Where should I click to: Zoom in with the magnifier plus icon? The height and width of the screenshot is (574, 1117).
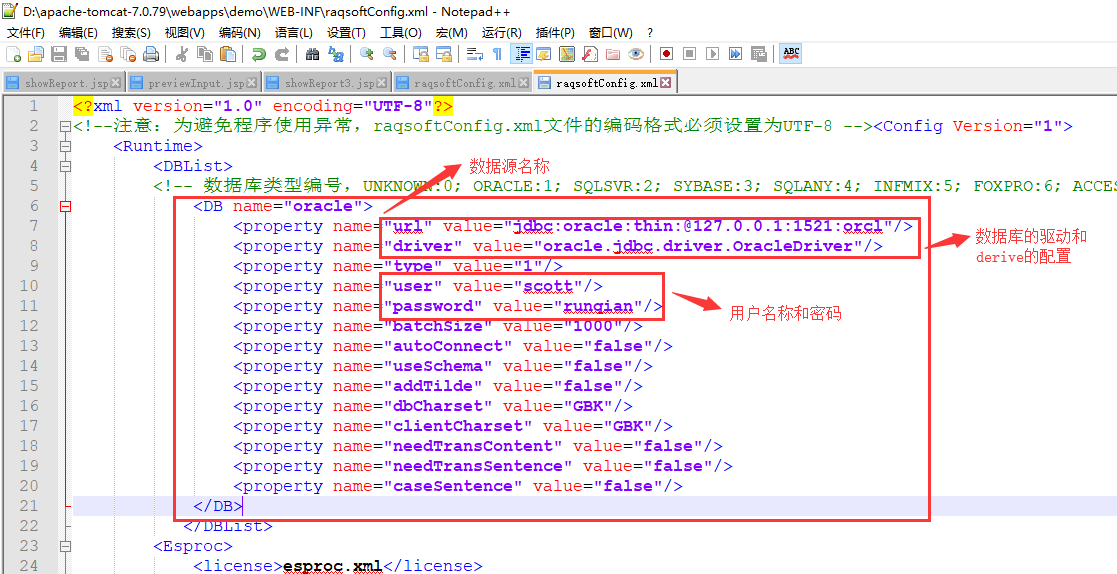(x=366, y=53)
